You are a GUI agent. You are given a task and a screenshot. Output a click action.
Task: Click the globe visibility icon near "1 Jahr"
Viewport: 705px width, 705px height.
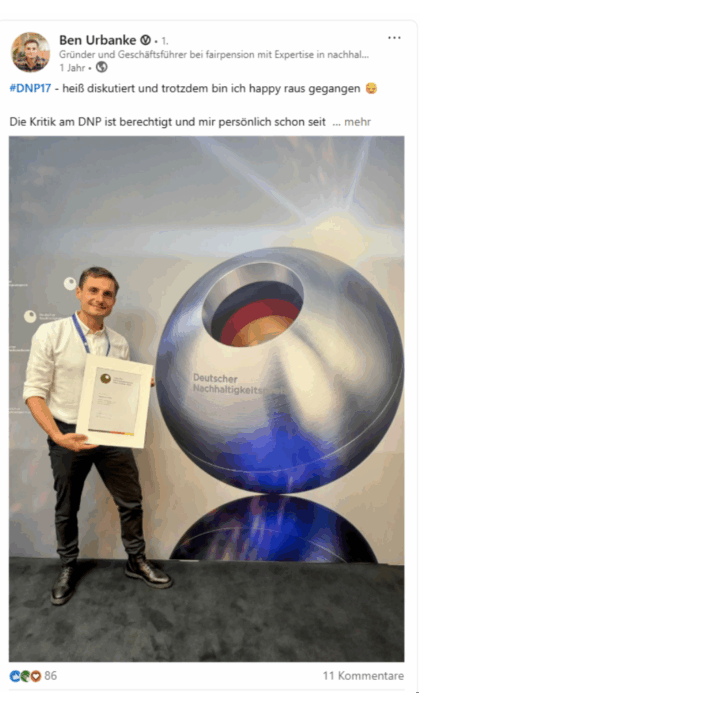click(102, 67)
